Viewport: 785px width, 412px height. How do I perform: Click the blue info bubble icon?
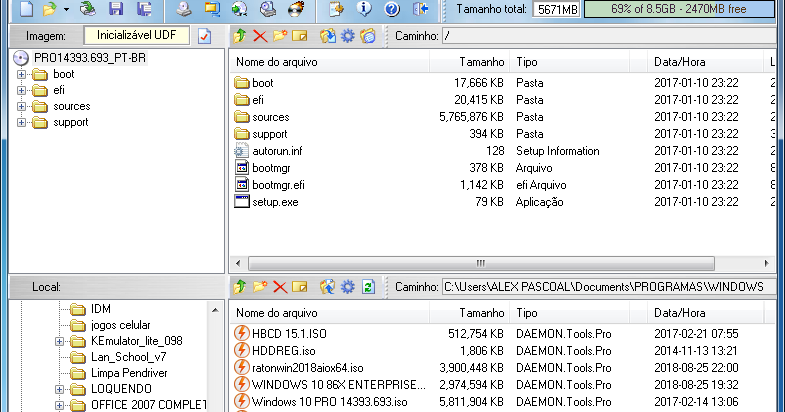[x=364, y=9]
